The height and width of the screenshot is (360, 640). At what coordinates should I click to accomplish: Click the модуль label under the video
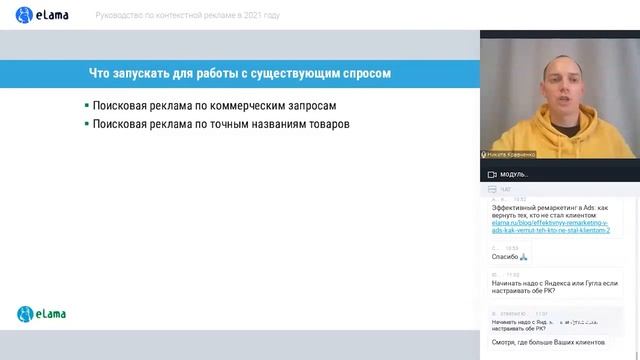point(514,175)
